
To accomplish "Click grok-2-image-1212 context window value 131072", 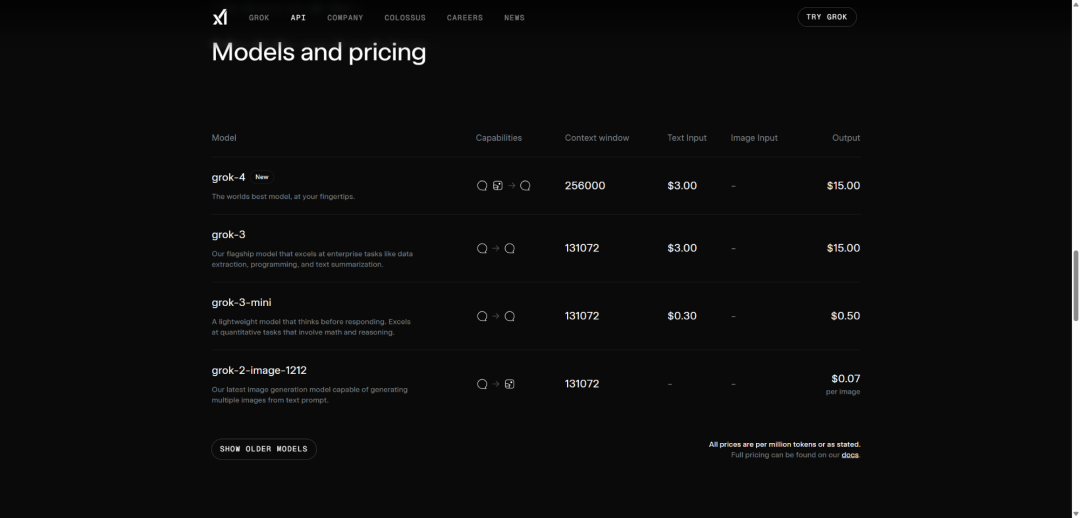I will click(582, 384).
